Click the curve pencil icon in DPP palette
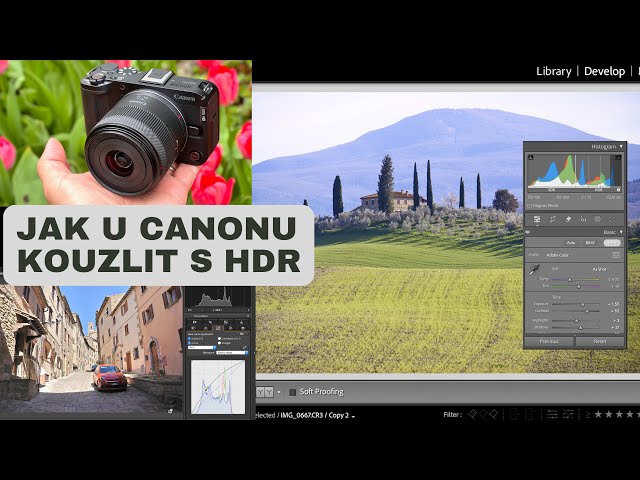 244,347
